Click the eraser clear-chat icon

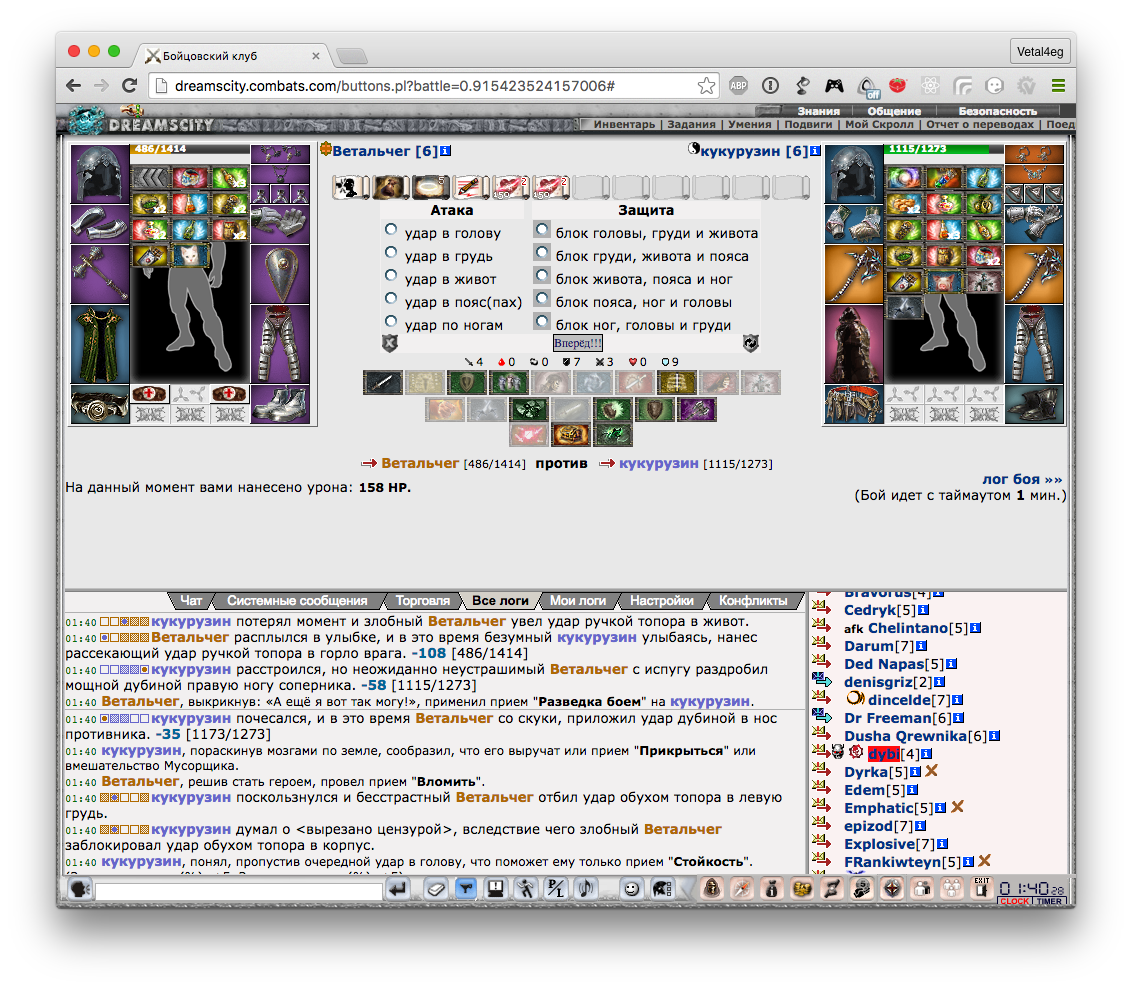(x=436, y=889)
